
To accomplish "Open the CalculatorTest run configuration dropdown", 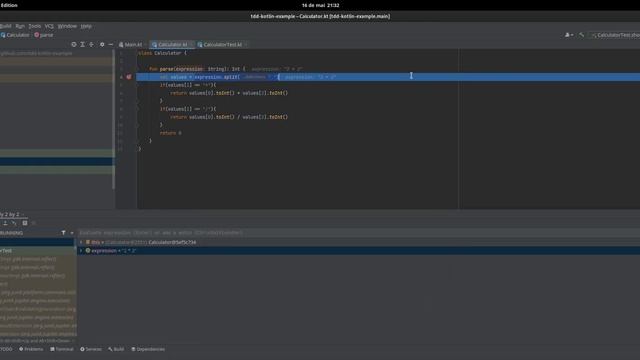I will (616, 35).
